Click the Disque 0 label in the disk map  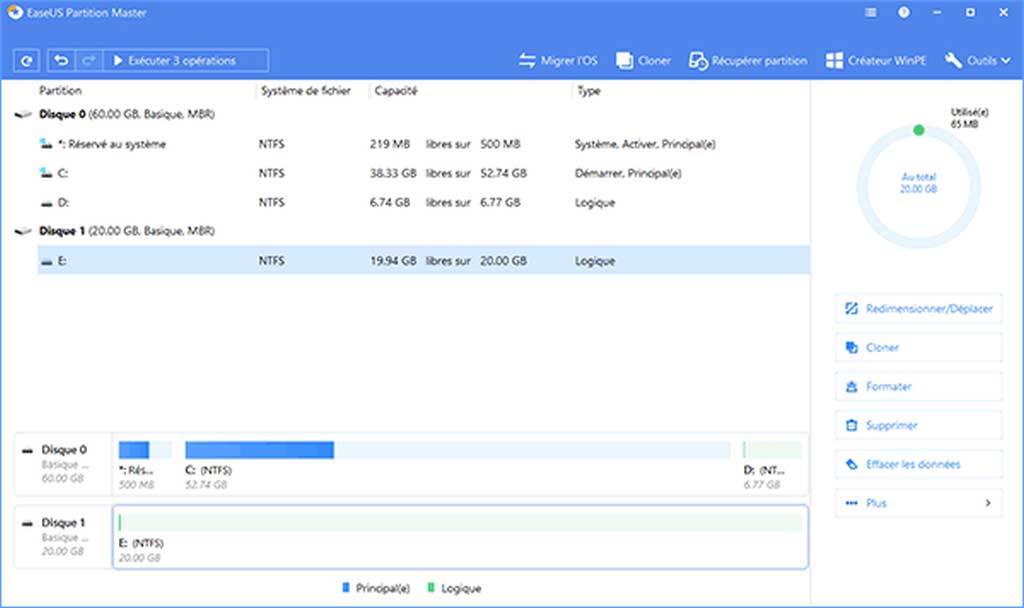[x=64, y=449]
